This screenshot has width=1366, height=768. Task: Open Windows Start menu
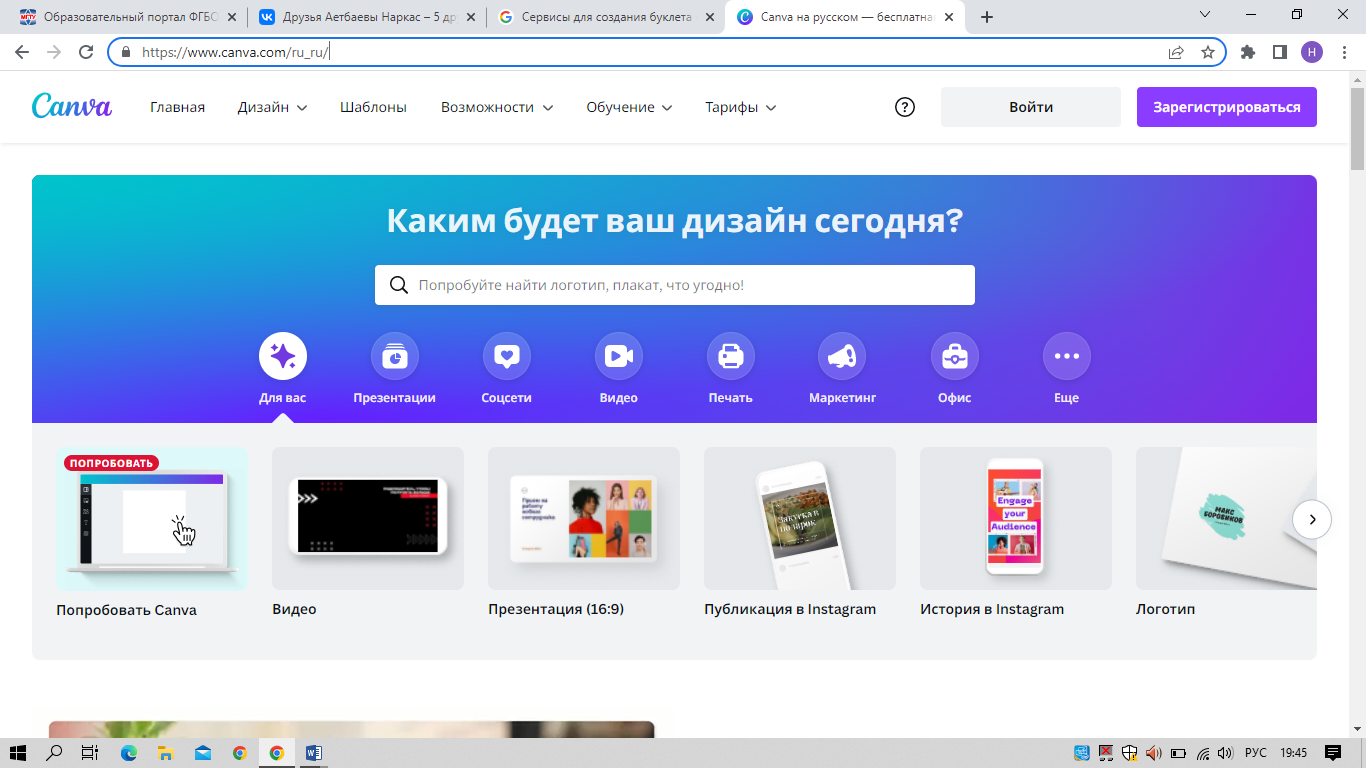[x=18, y=753]
